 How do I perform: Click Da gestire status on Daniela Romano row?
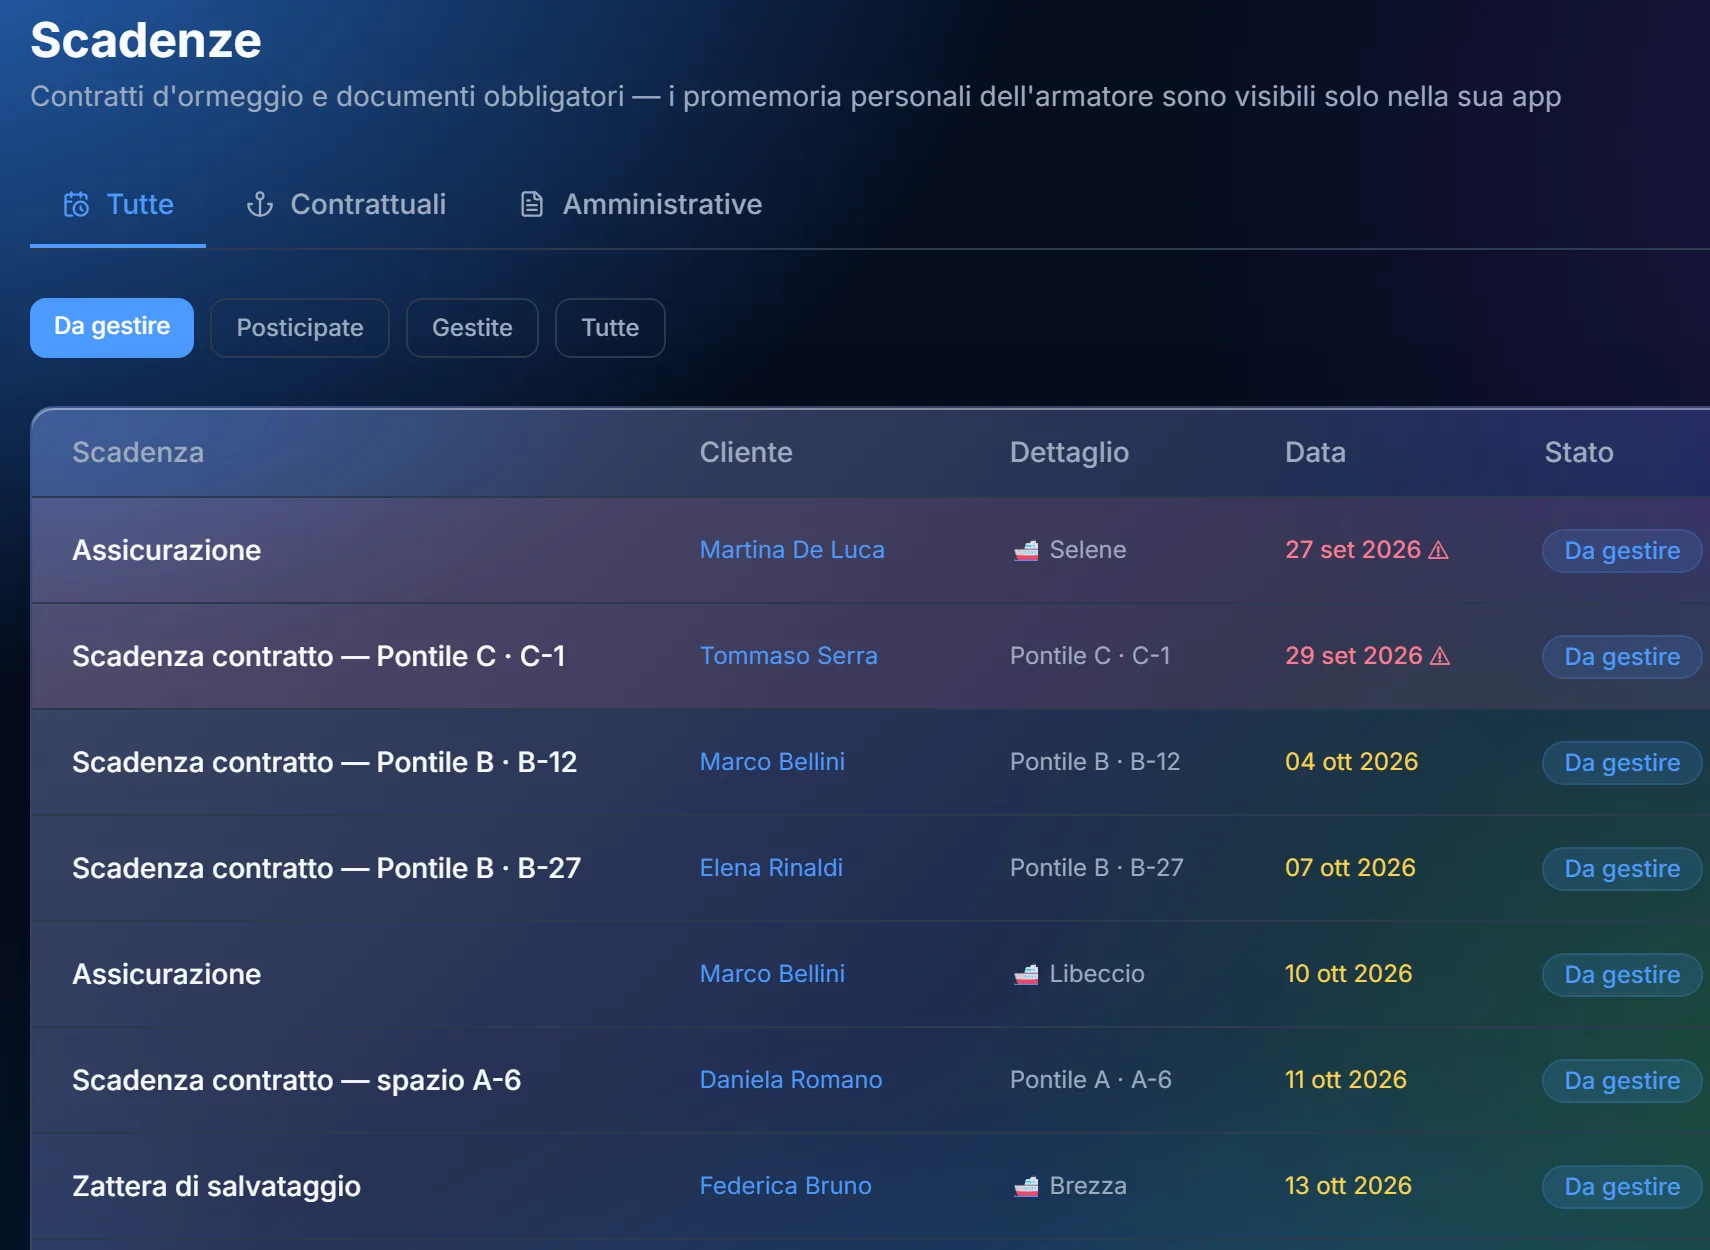click(1622, 1081)
